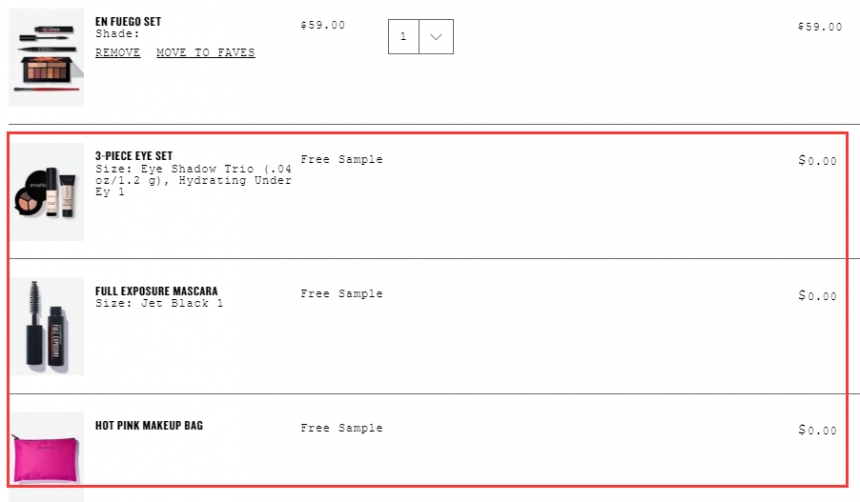Move En Fuego Set to Faves
860x502 pixels.
click(x=206, y=53)
